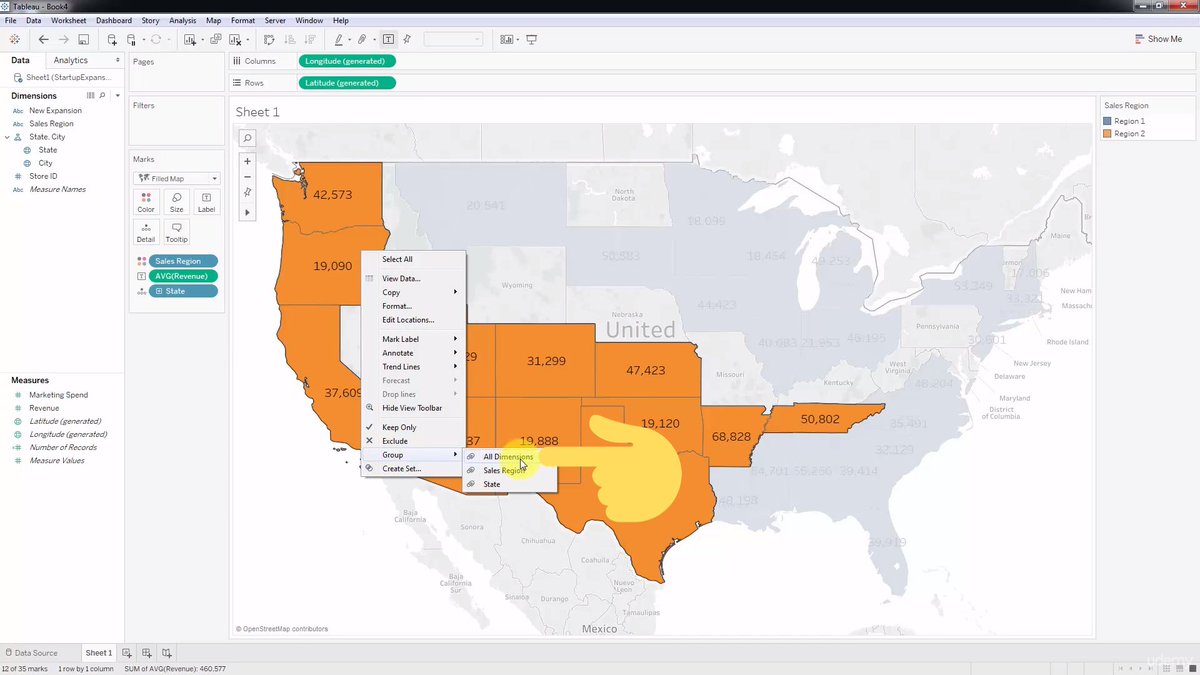The image size is (1200, 675).
Task: Click the Save workbook icon
Action: point(83,39)
